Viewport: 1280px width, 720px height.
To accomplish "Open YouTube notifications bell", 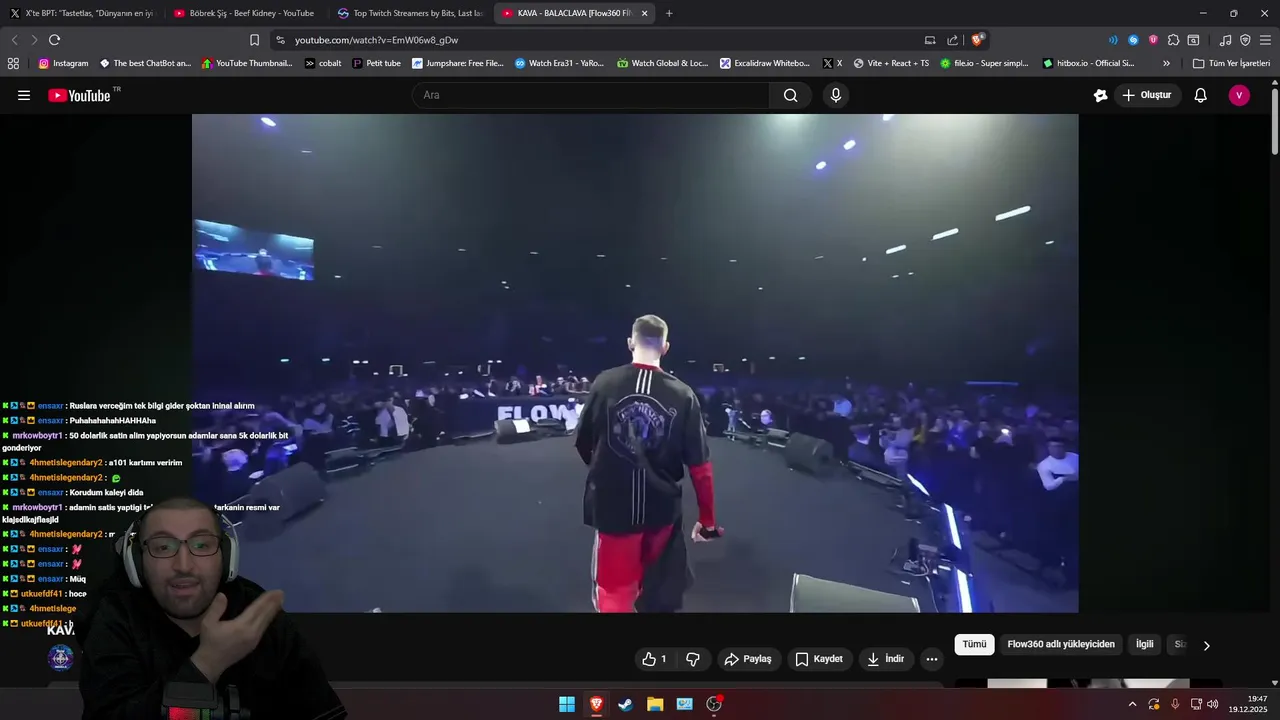I will (1200, 95).
